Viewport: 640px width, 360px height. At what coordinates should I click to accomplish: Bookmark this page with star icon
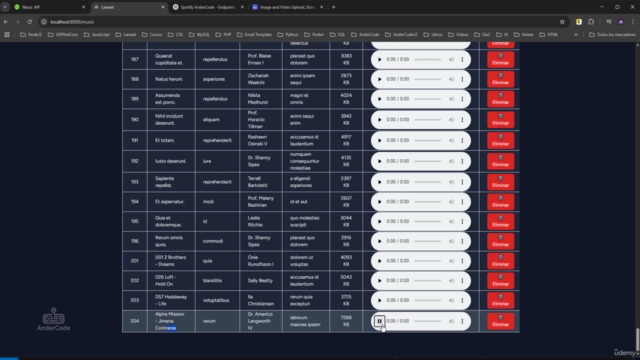pos(562,22)
